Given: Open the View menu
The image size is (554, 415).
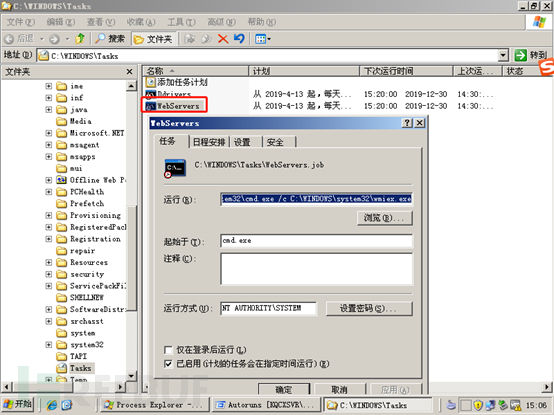Looking at the screenshot, I should [x=101, y=22].
